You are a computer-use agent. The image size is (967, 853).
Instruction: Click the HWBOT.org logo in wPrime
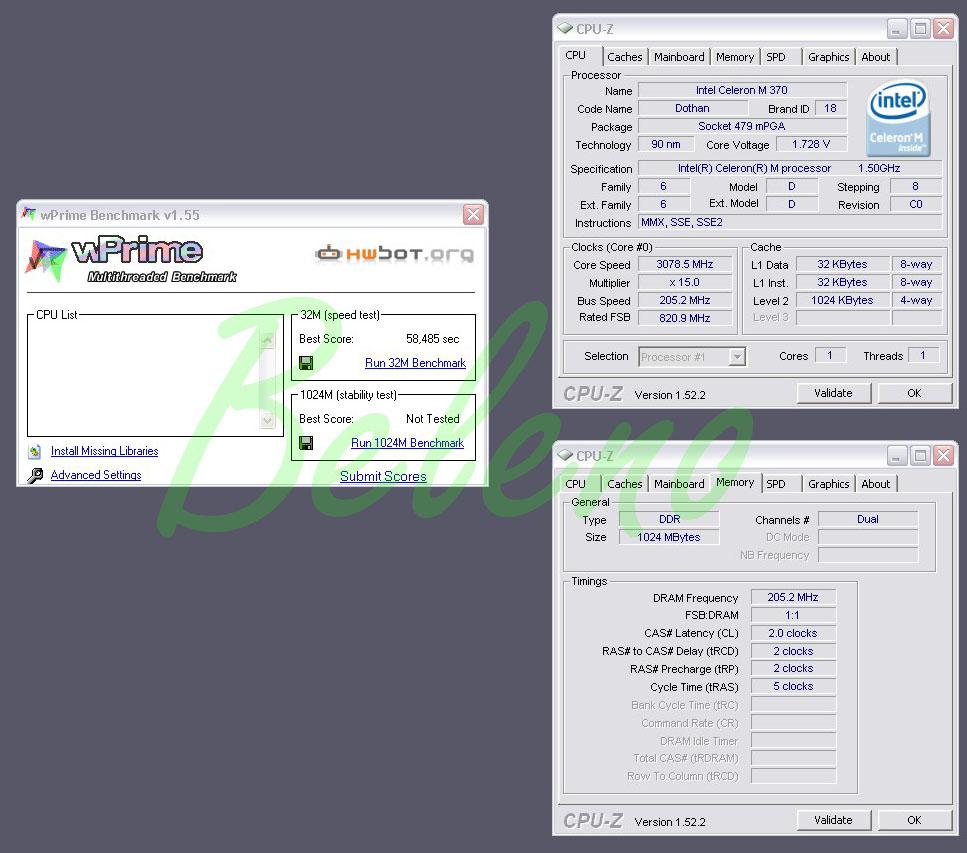click(x=395, y=253)
